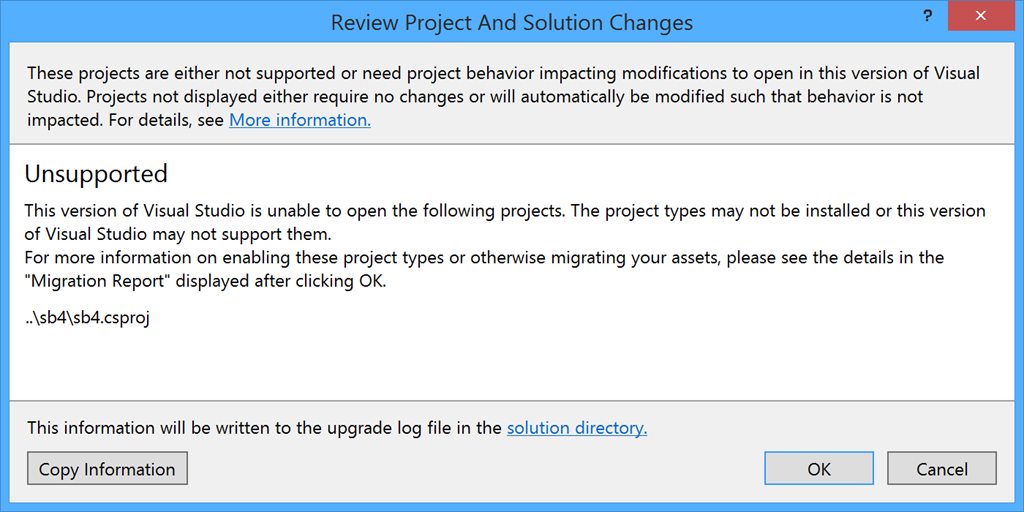Select the ..\sb4\sb4.csproj project entry
Viewport: 1024px width, 512px height.
[x=88, y=319]
